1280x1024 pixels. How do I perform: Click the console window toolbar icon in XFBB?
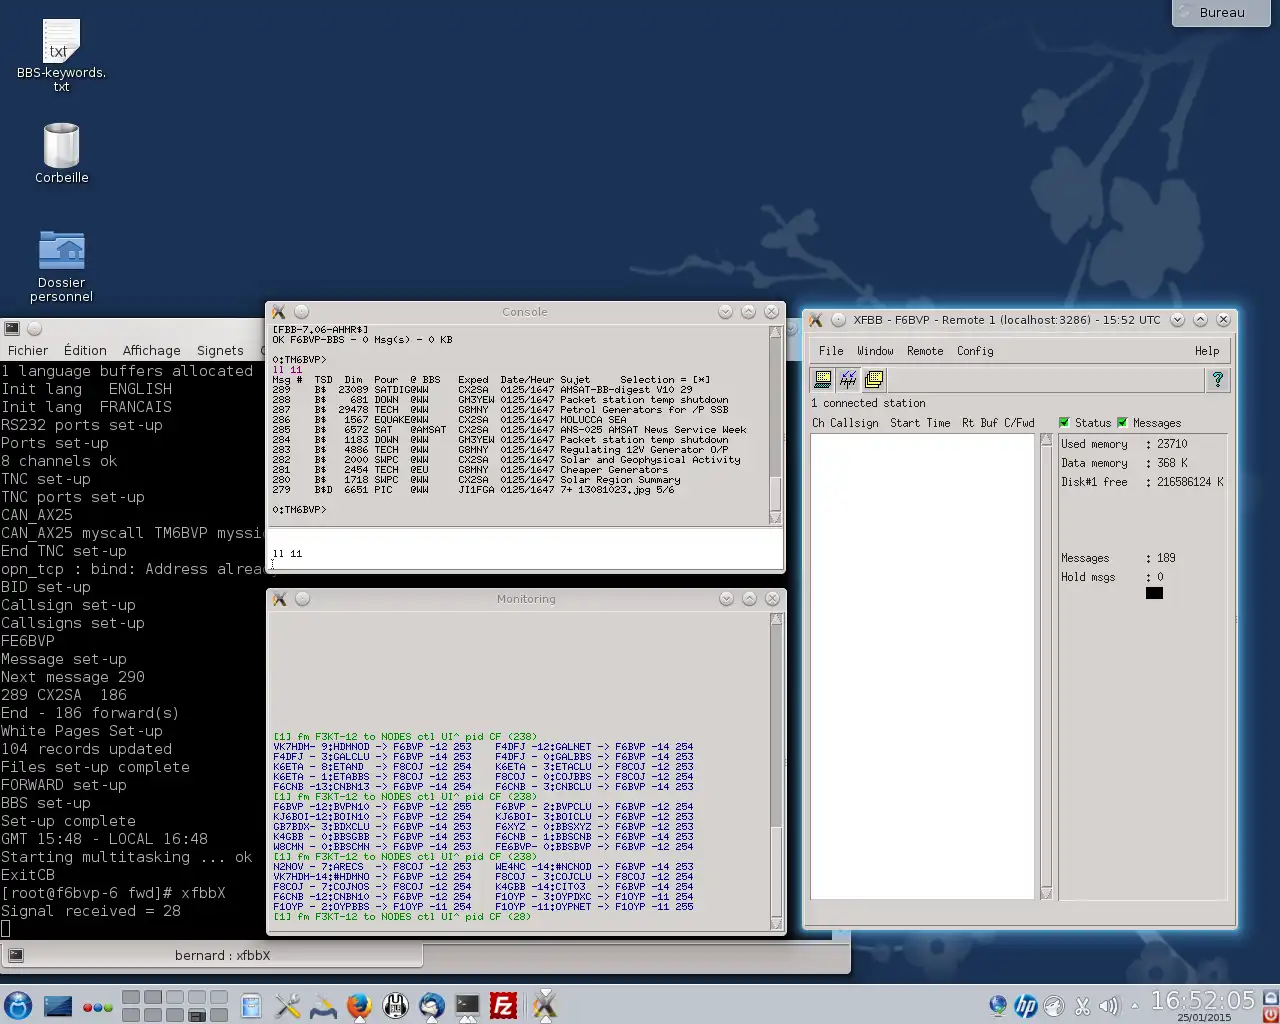point(823,379)
